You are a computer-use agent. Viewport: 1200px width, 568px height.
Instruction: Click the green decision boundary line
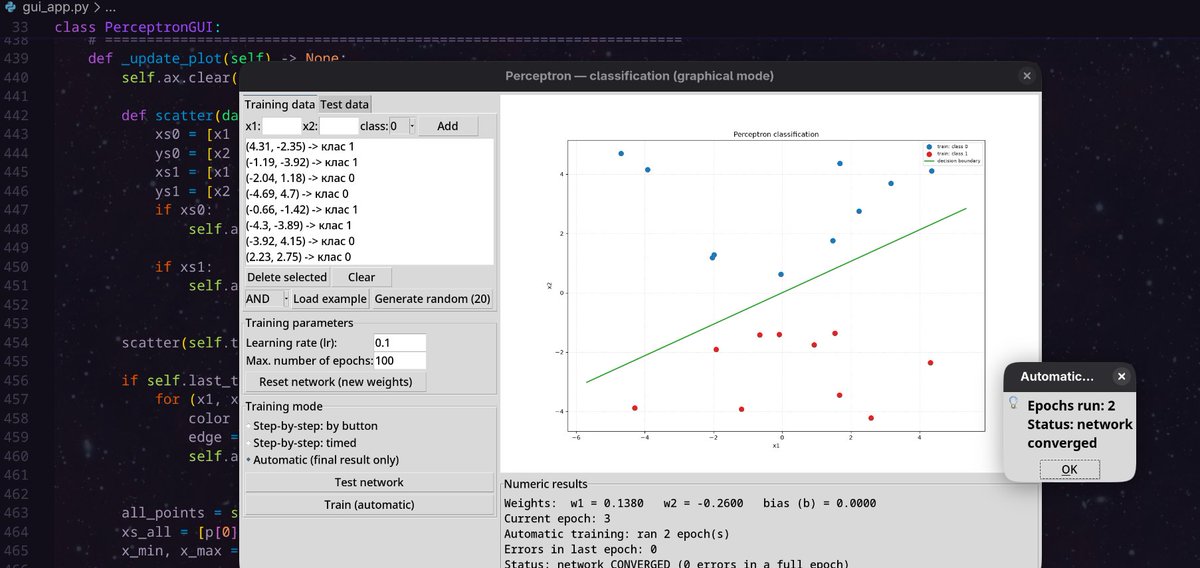click(x=776, y=295)
